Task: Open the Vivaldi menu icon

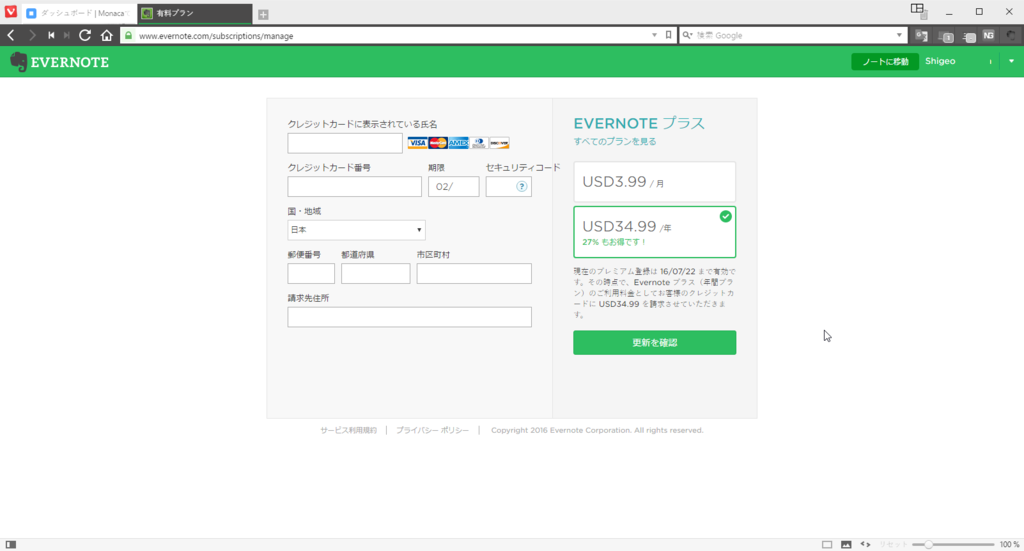Action: [10, 12]
